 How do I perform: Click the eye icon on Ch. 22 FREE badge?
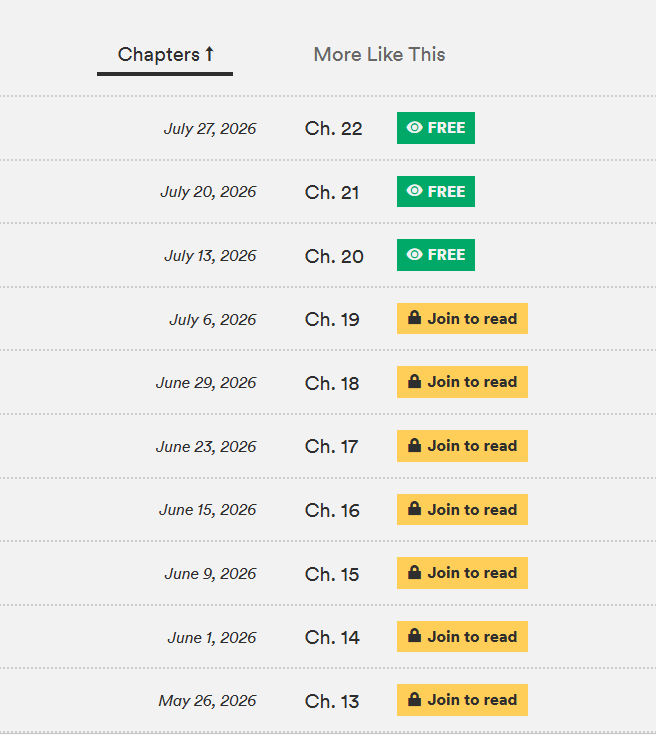pyautogui.click(x=415, y=128)
